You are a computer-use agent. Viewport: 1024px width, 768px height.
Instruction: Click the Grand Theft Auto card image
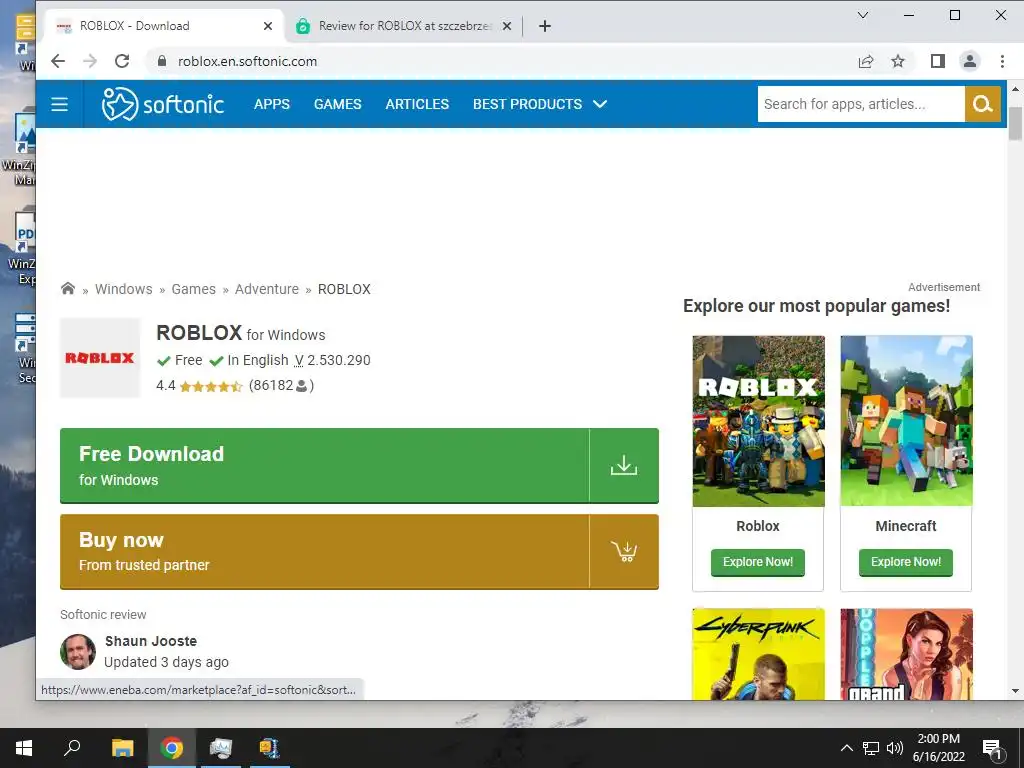(x=906, y=654)
